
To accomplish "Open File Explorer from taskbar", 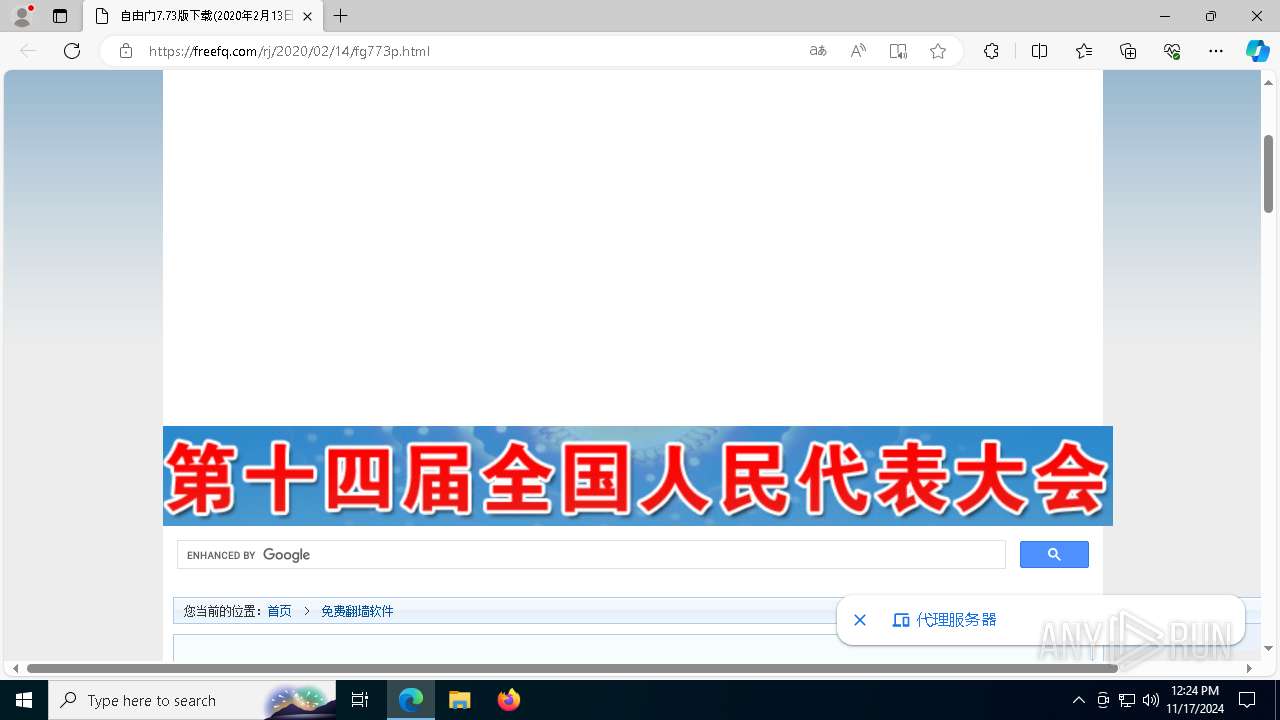I will 459,700.
